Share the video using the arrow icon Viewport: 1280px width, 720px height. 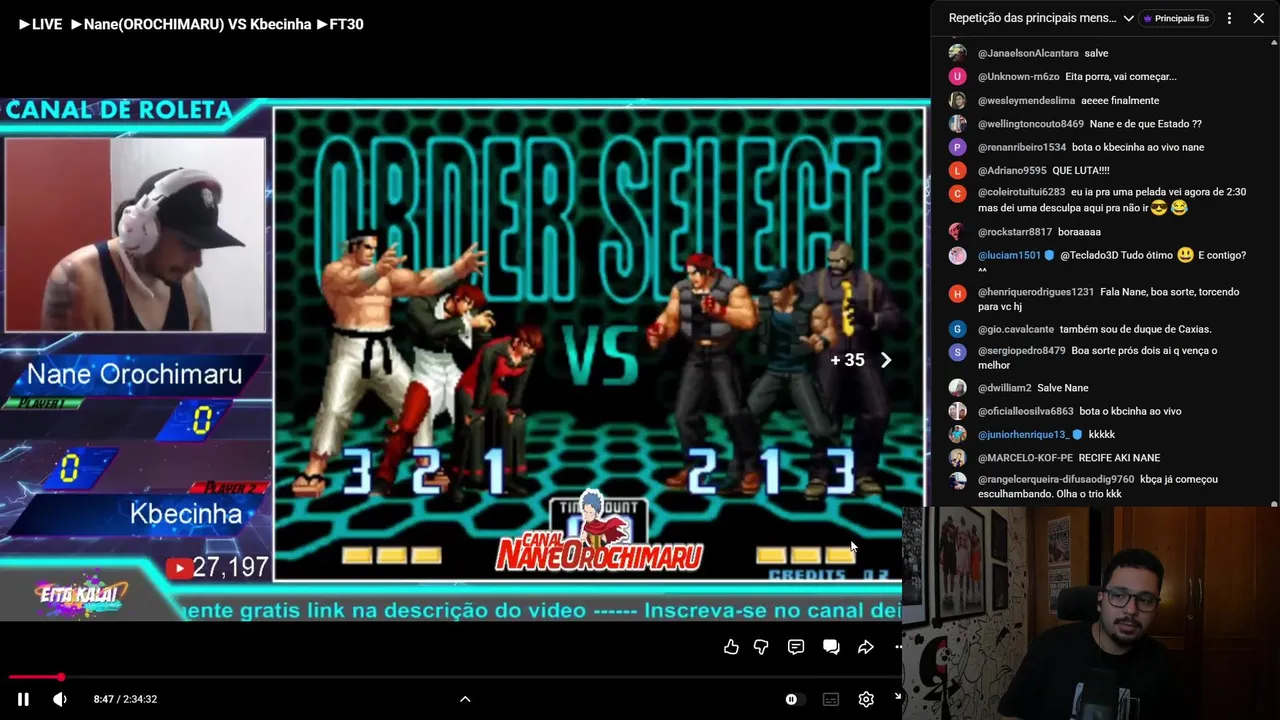click(866, 647)
